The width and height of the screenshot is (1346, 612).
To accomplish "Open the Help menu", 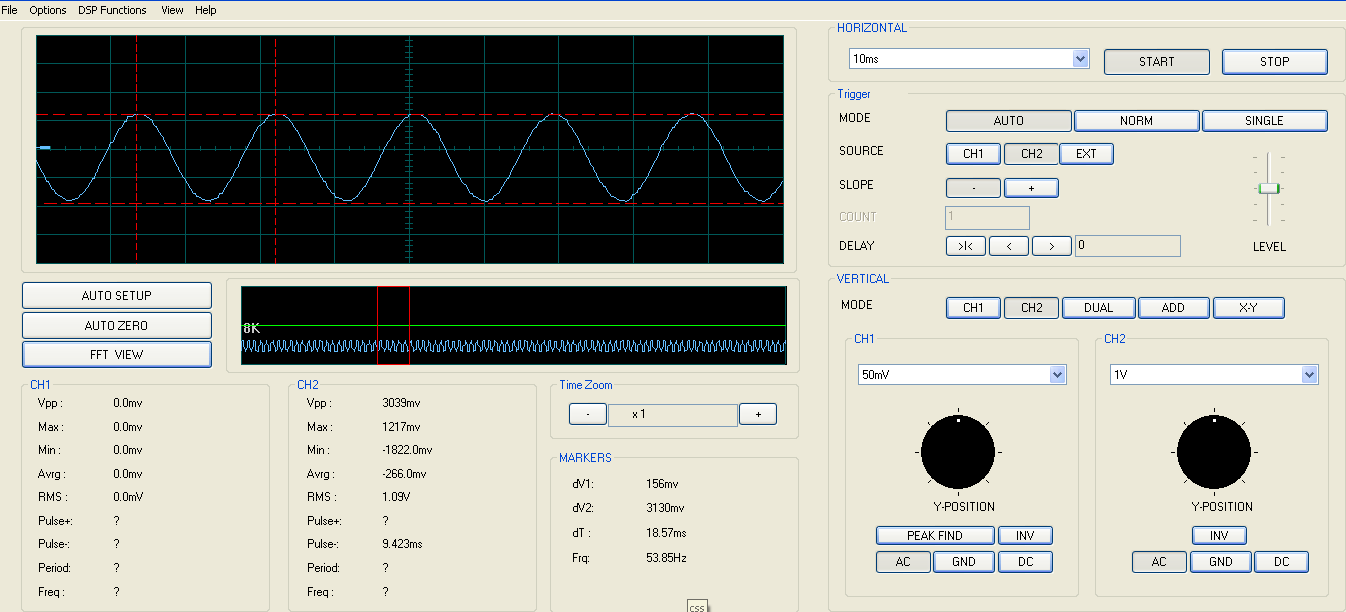I will tap(206, 10).
